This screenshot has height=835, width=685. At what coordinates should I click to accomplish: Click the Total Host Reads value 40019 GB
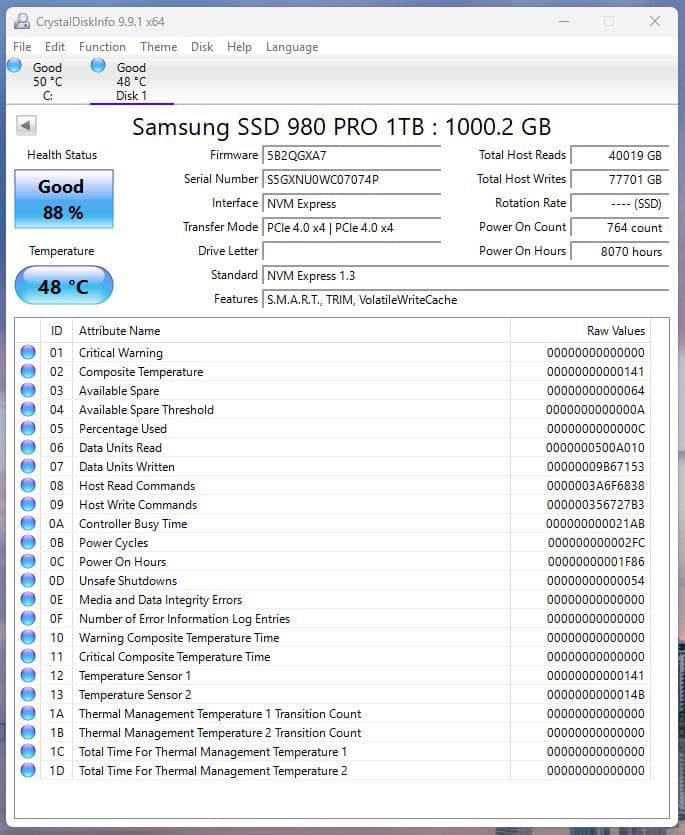point(619,155)
